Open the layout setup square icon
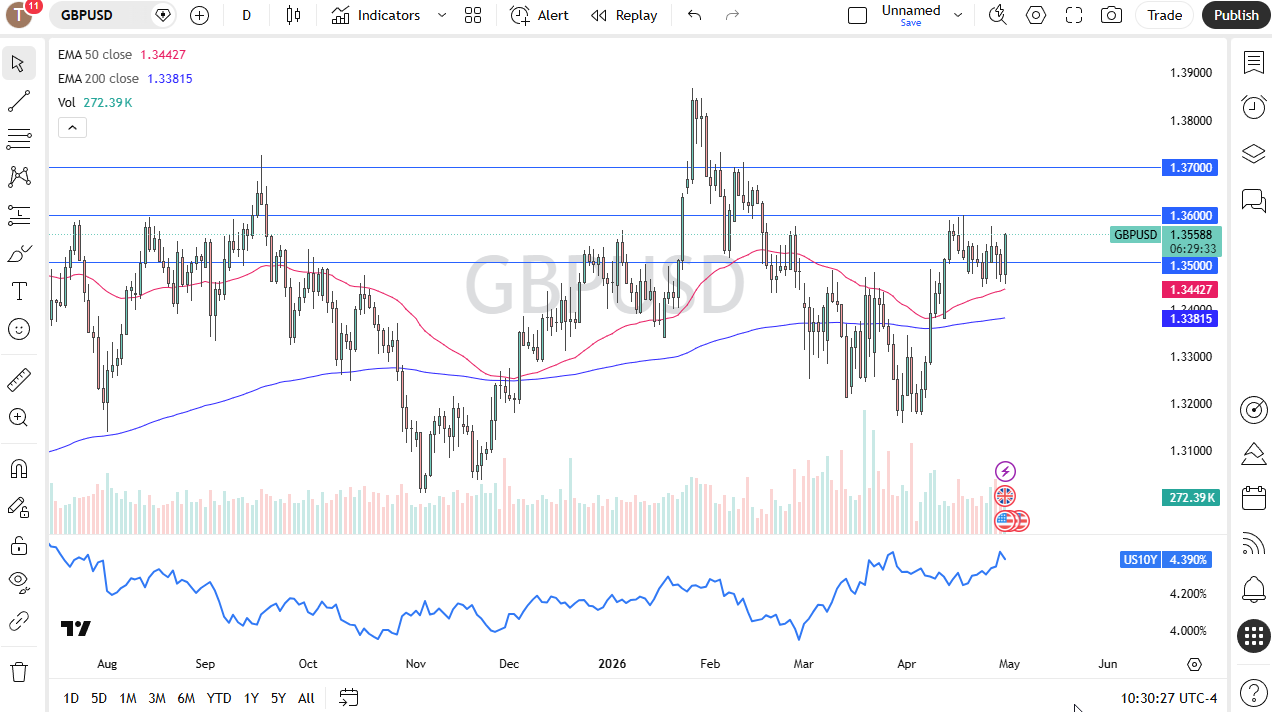The height and width of the screenshot is (712, 1272). (x=857, y=15)
